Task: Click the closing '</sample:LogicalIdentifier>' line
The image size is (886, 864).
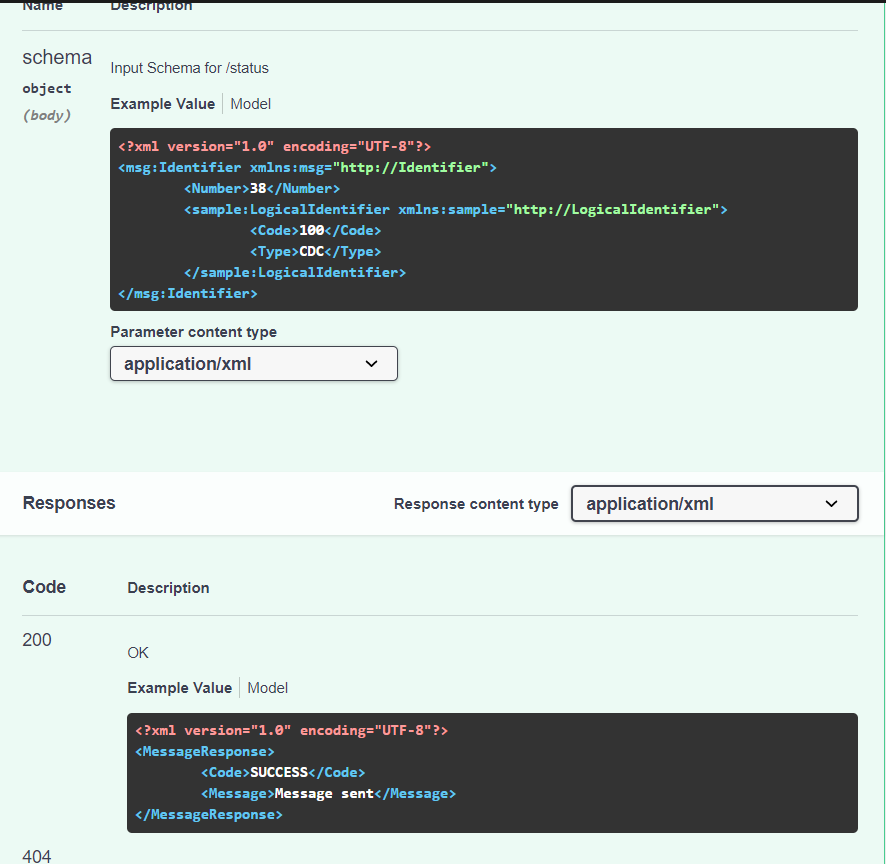Action: click(295, 272)
